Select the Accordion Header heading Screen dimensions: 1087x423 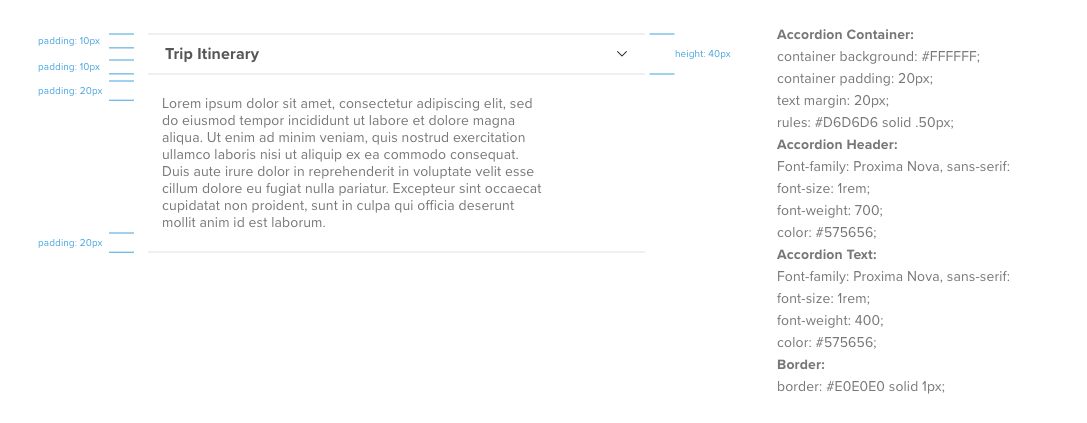tap(837, 144)
